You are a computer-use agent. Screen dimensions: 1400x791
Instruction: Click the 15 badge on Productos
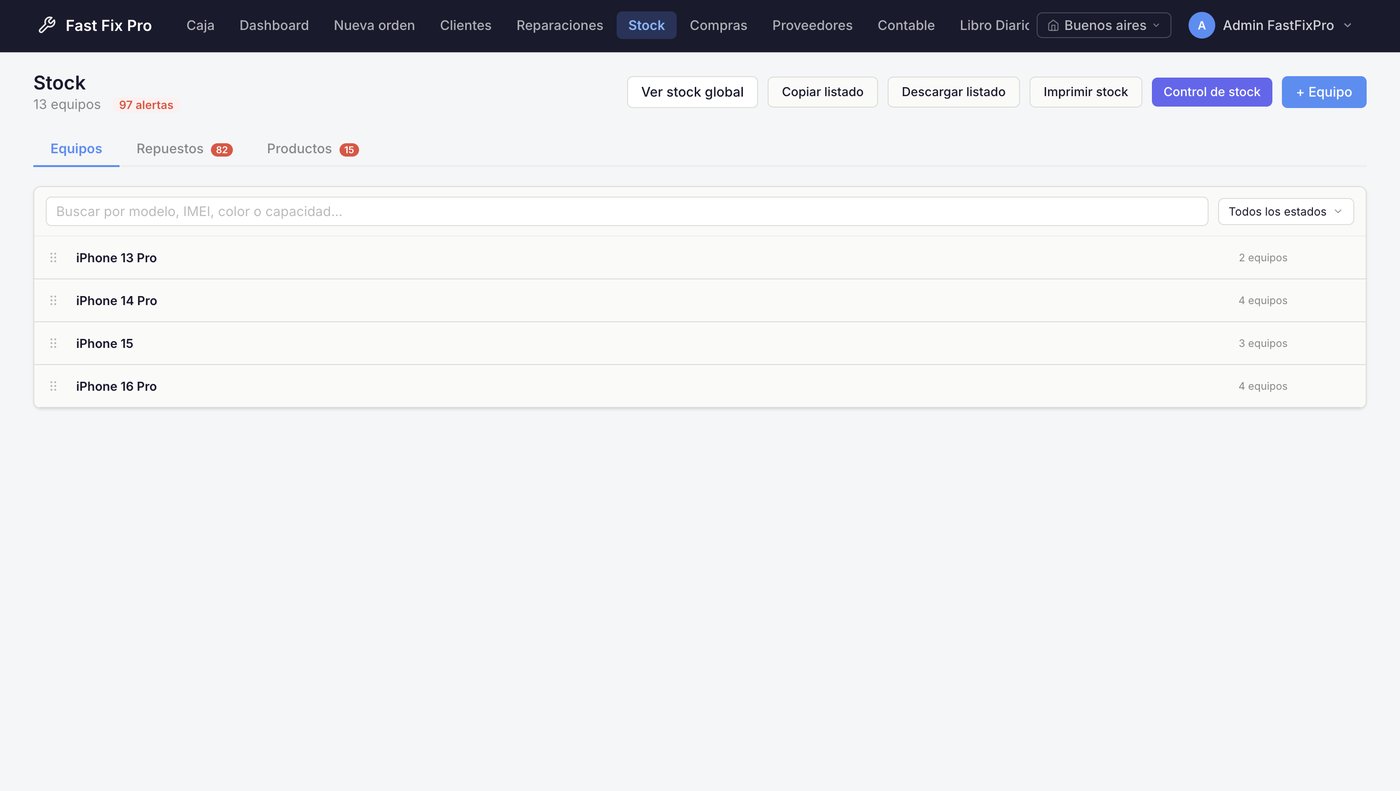click(349, 150)
